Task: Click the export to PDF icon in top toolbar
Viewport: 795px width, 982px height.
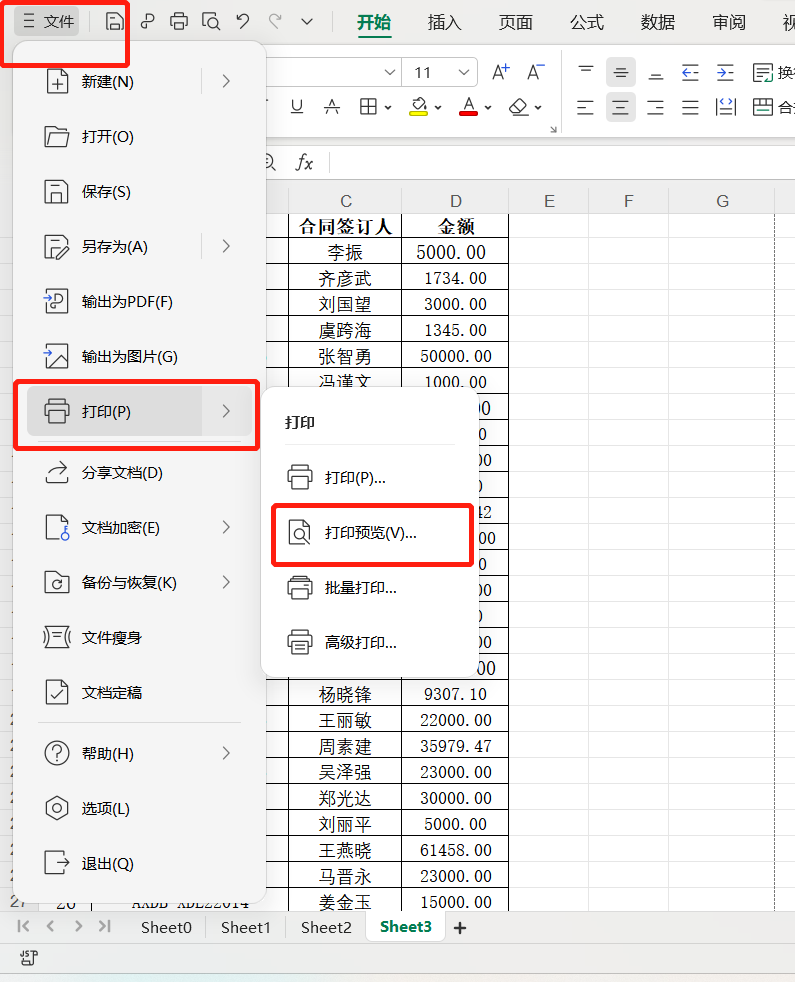Action: (x=147, y=21)
